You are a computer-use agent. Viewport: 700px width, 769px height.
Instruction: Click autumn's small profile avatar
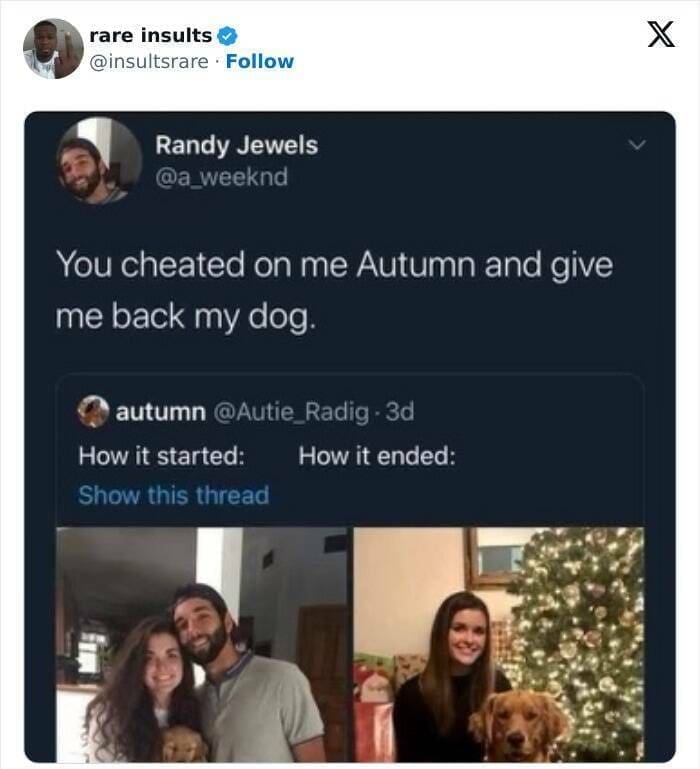(x=94, y=411)
